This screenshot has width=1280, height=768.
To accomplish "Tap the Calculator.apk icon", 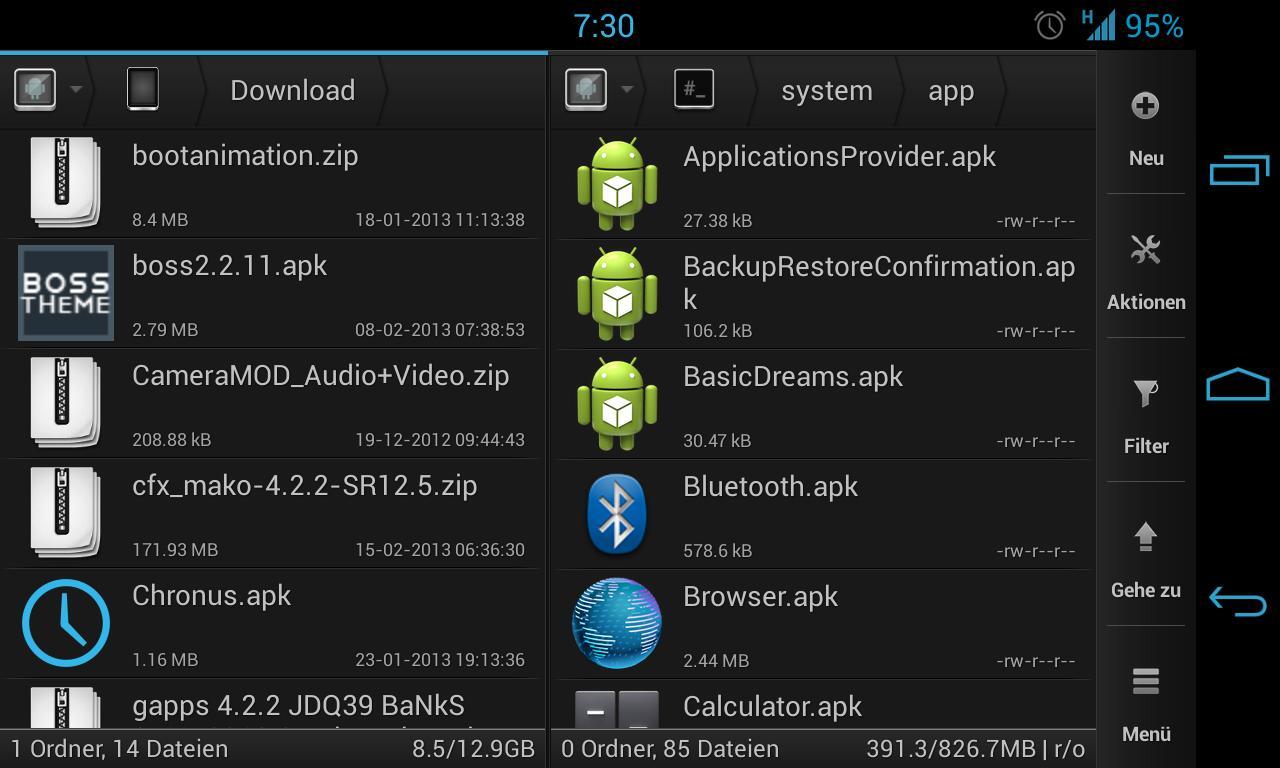I will click(x=617, y=709).
